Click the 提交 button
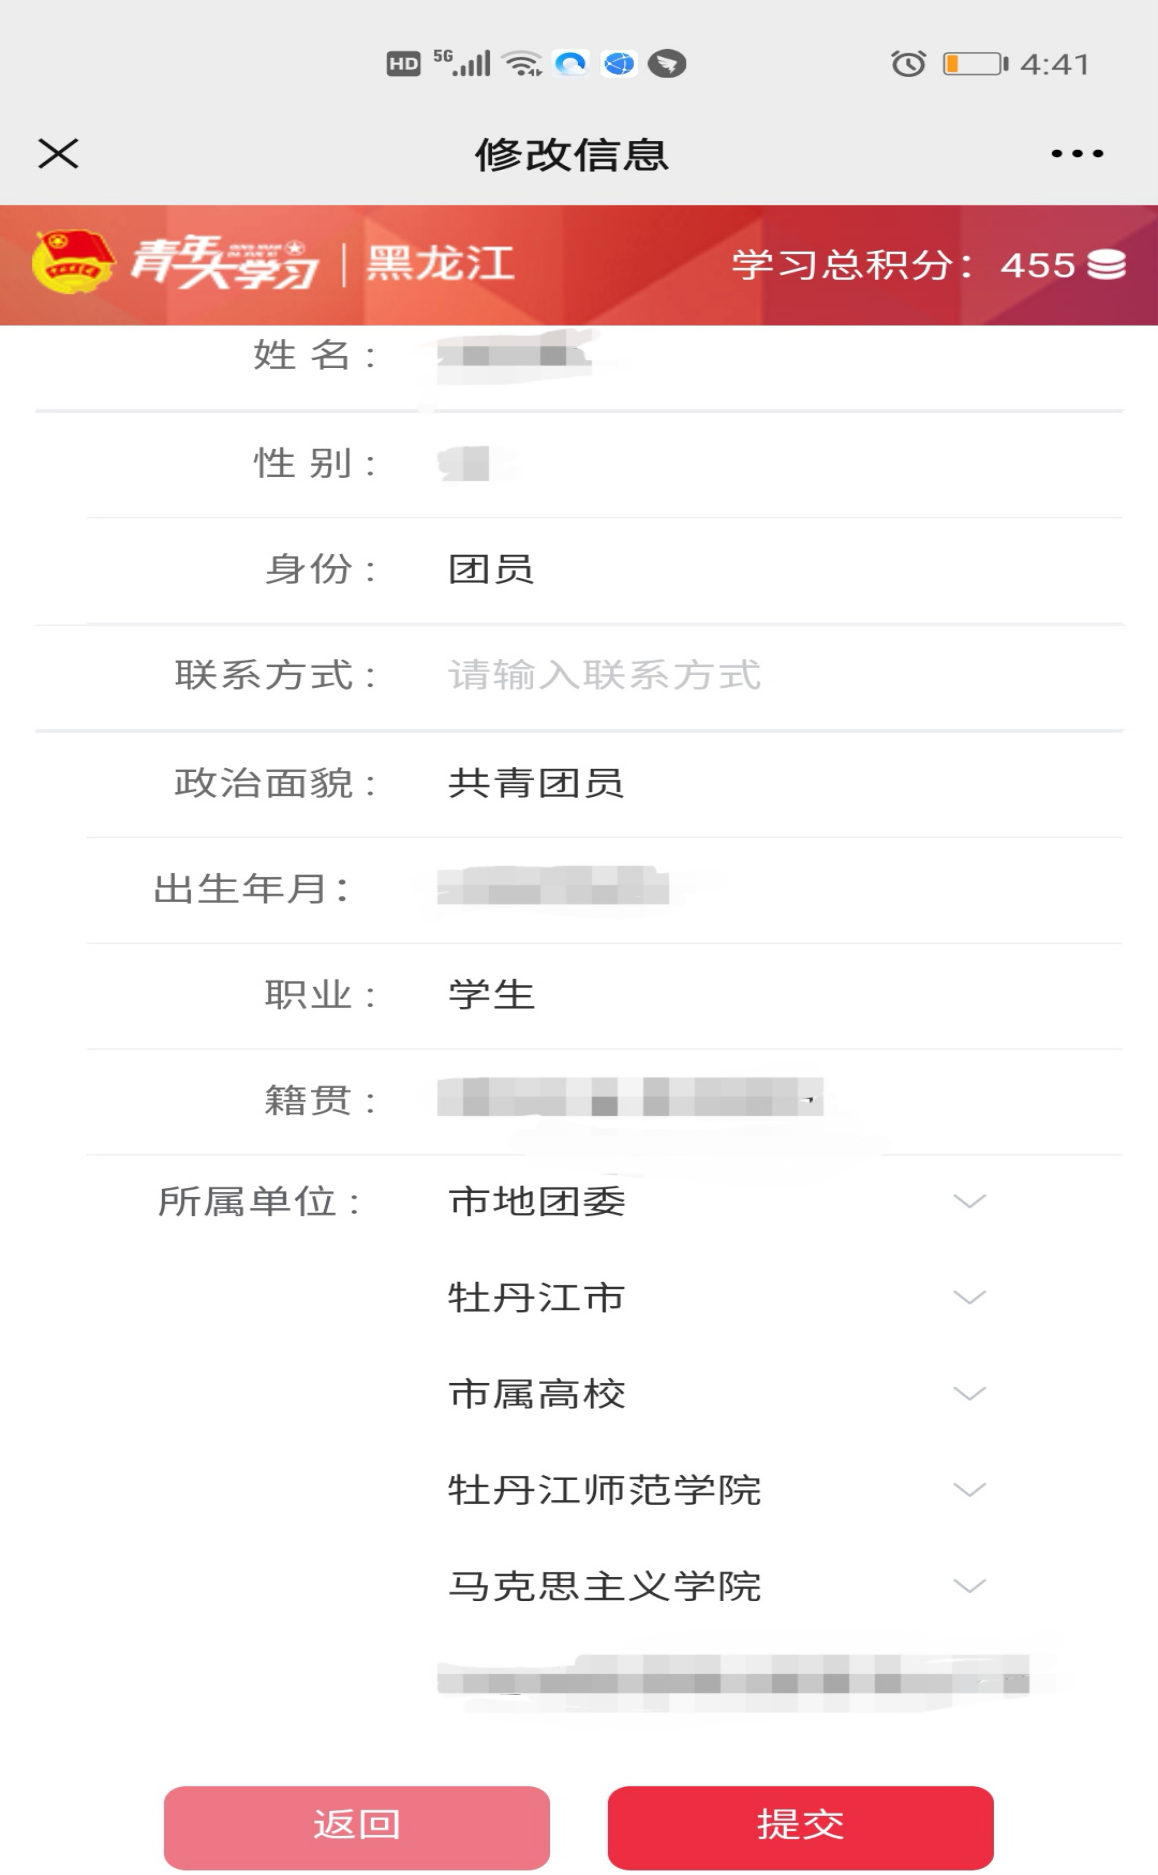Screen dimensions: 1158x1875 800,1826
